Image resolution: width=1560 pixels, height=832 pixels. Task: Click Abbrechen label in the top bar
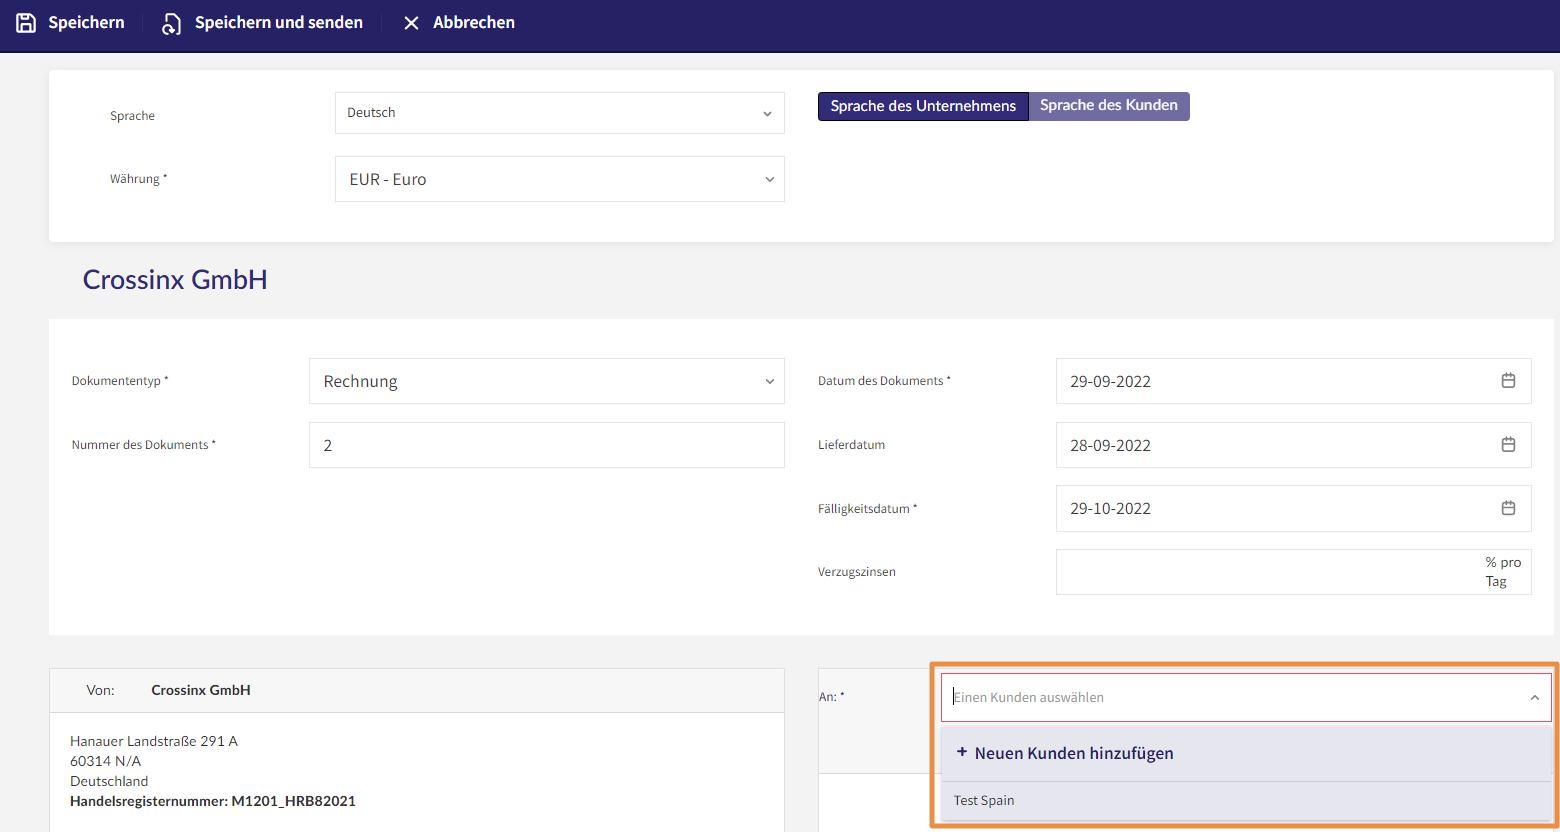coord(474,23)
